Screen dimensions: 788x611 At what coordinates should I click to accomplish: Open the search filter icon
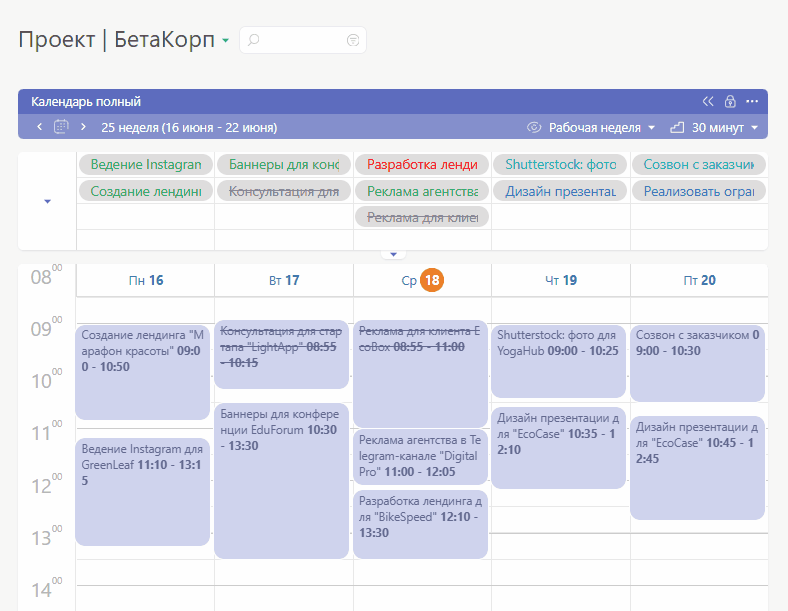353,40
